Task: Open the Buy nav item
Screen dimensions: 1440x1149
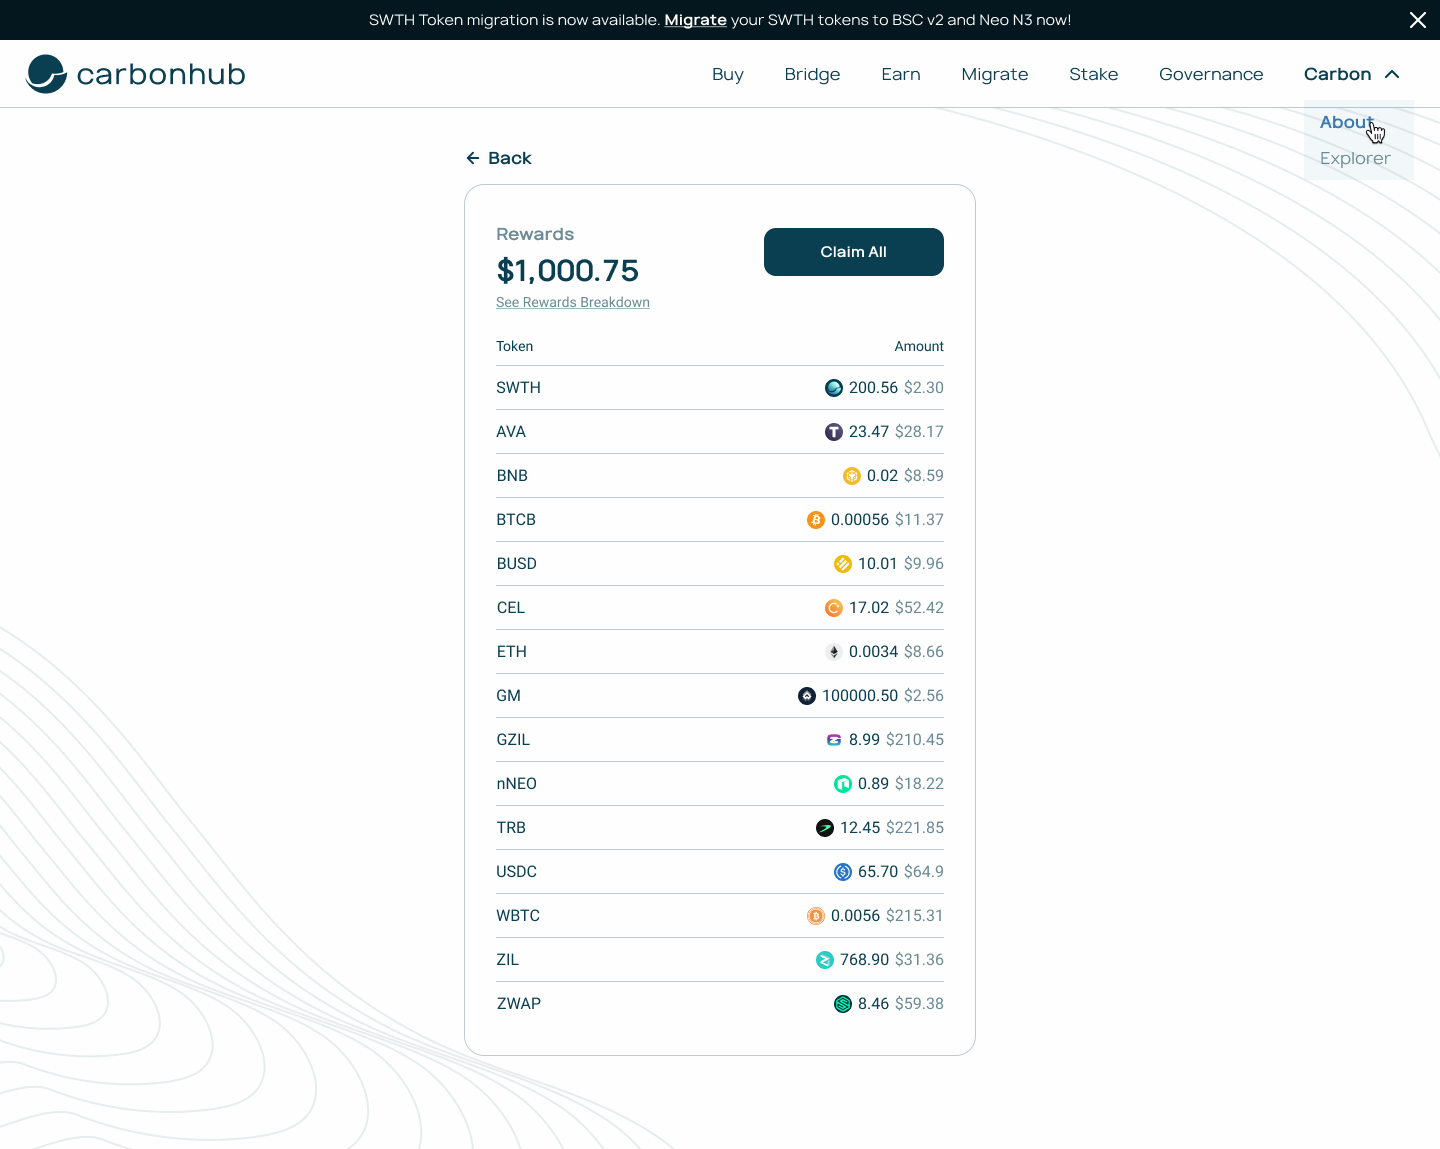Action: pos(728,74)
